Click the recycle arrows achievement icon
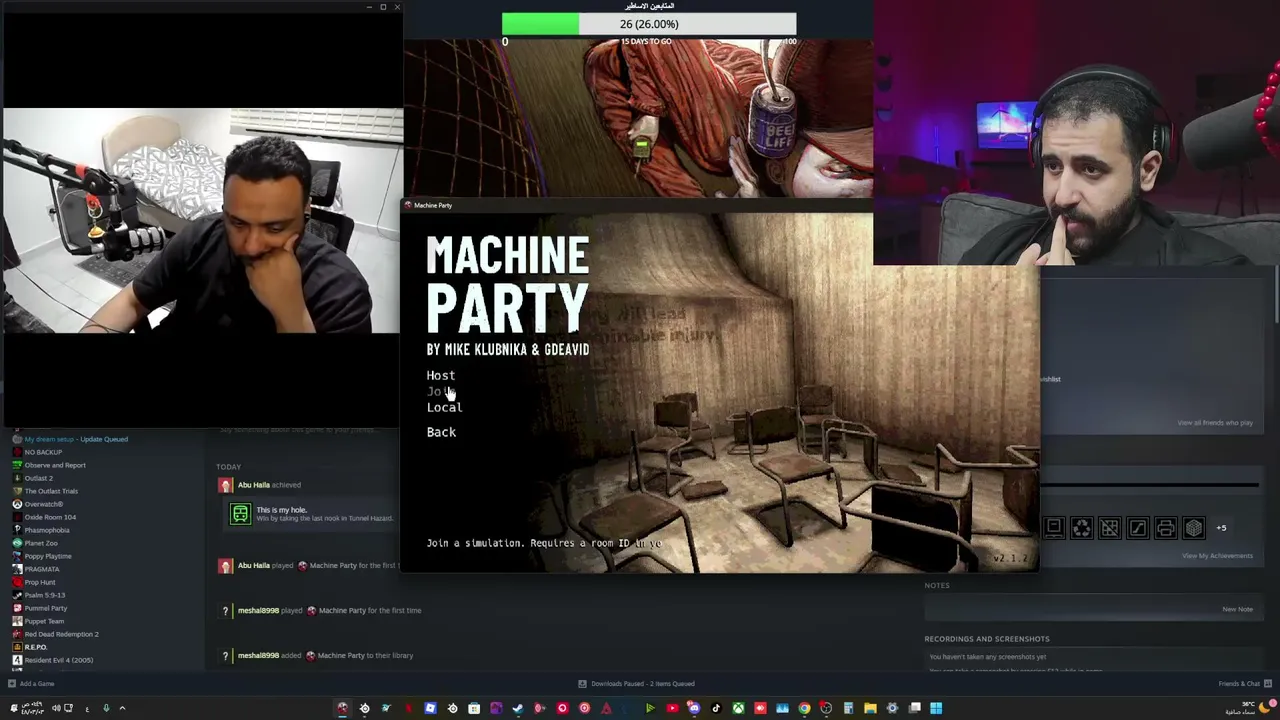The height and width of the screenshot is (720, 1280). point(1082,527)
